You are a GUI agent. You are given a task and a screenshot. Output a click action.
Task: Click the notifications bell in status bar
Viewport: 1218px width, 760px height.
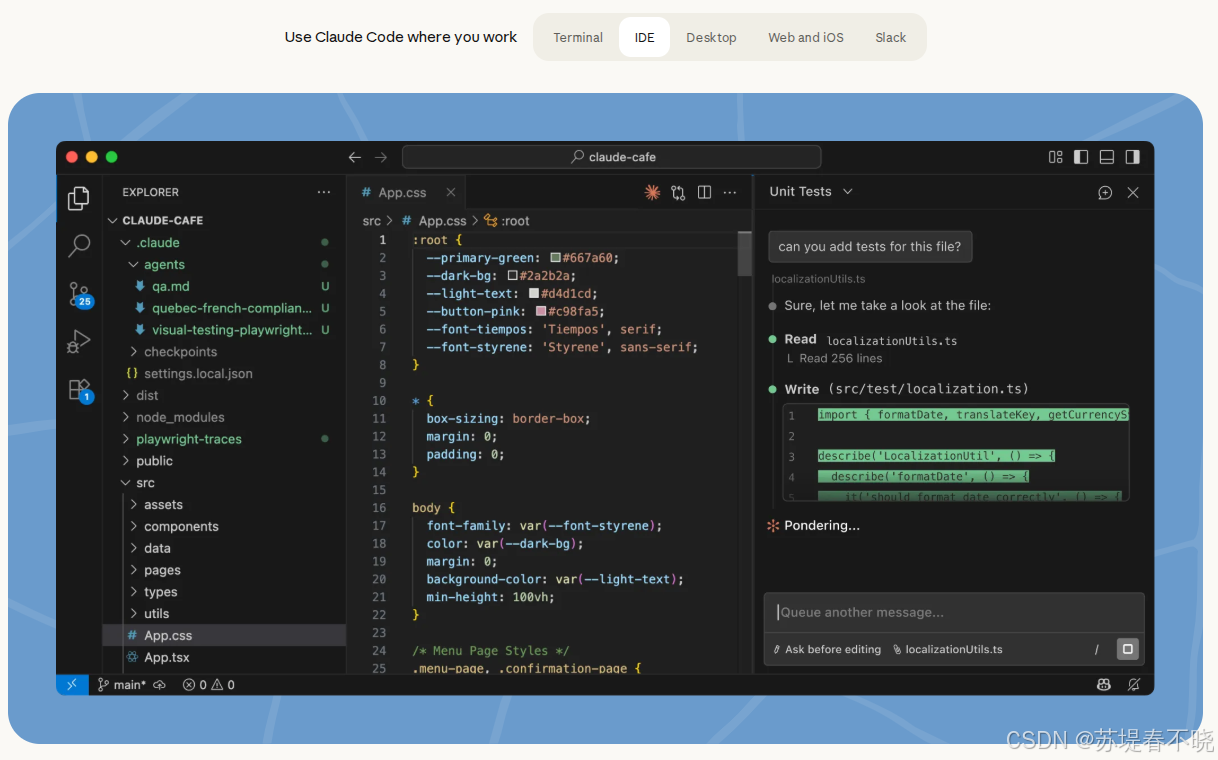(1133, 685)
